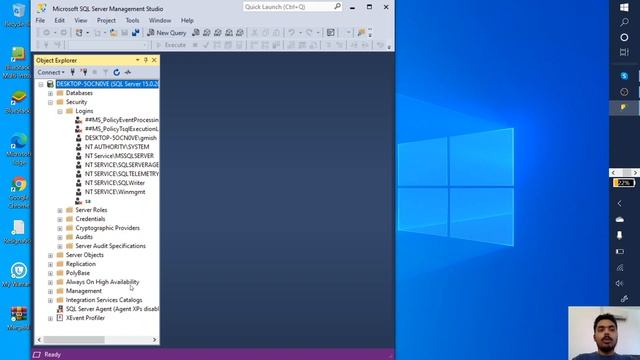This screenshot has height=360, width=640.
Task: Expand the Cryptographic Providers folder
Action: coord(60,229)
